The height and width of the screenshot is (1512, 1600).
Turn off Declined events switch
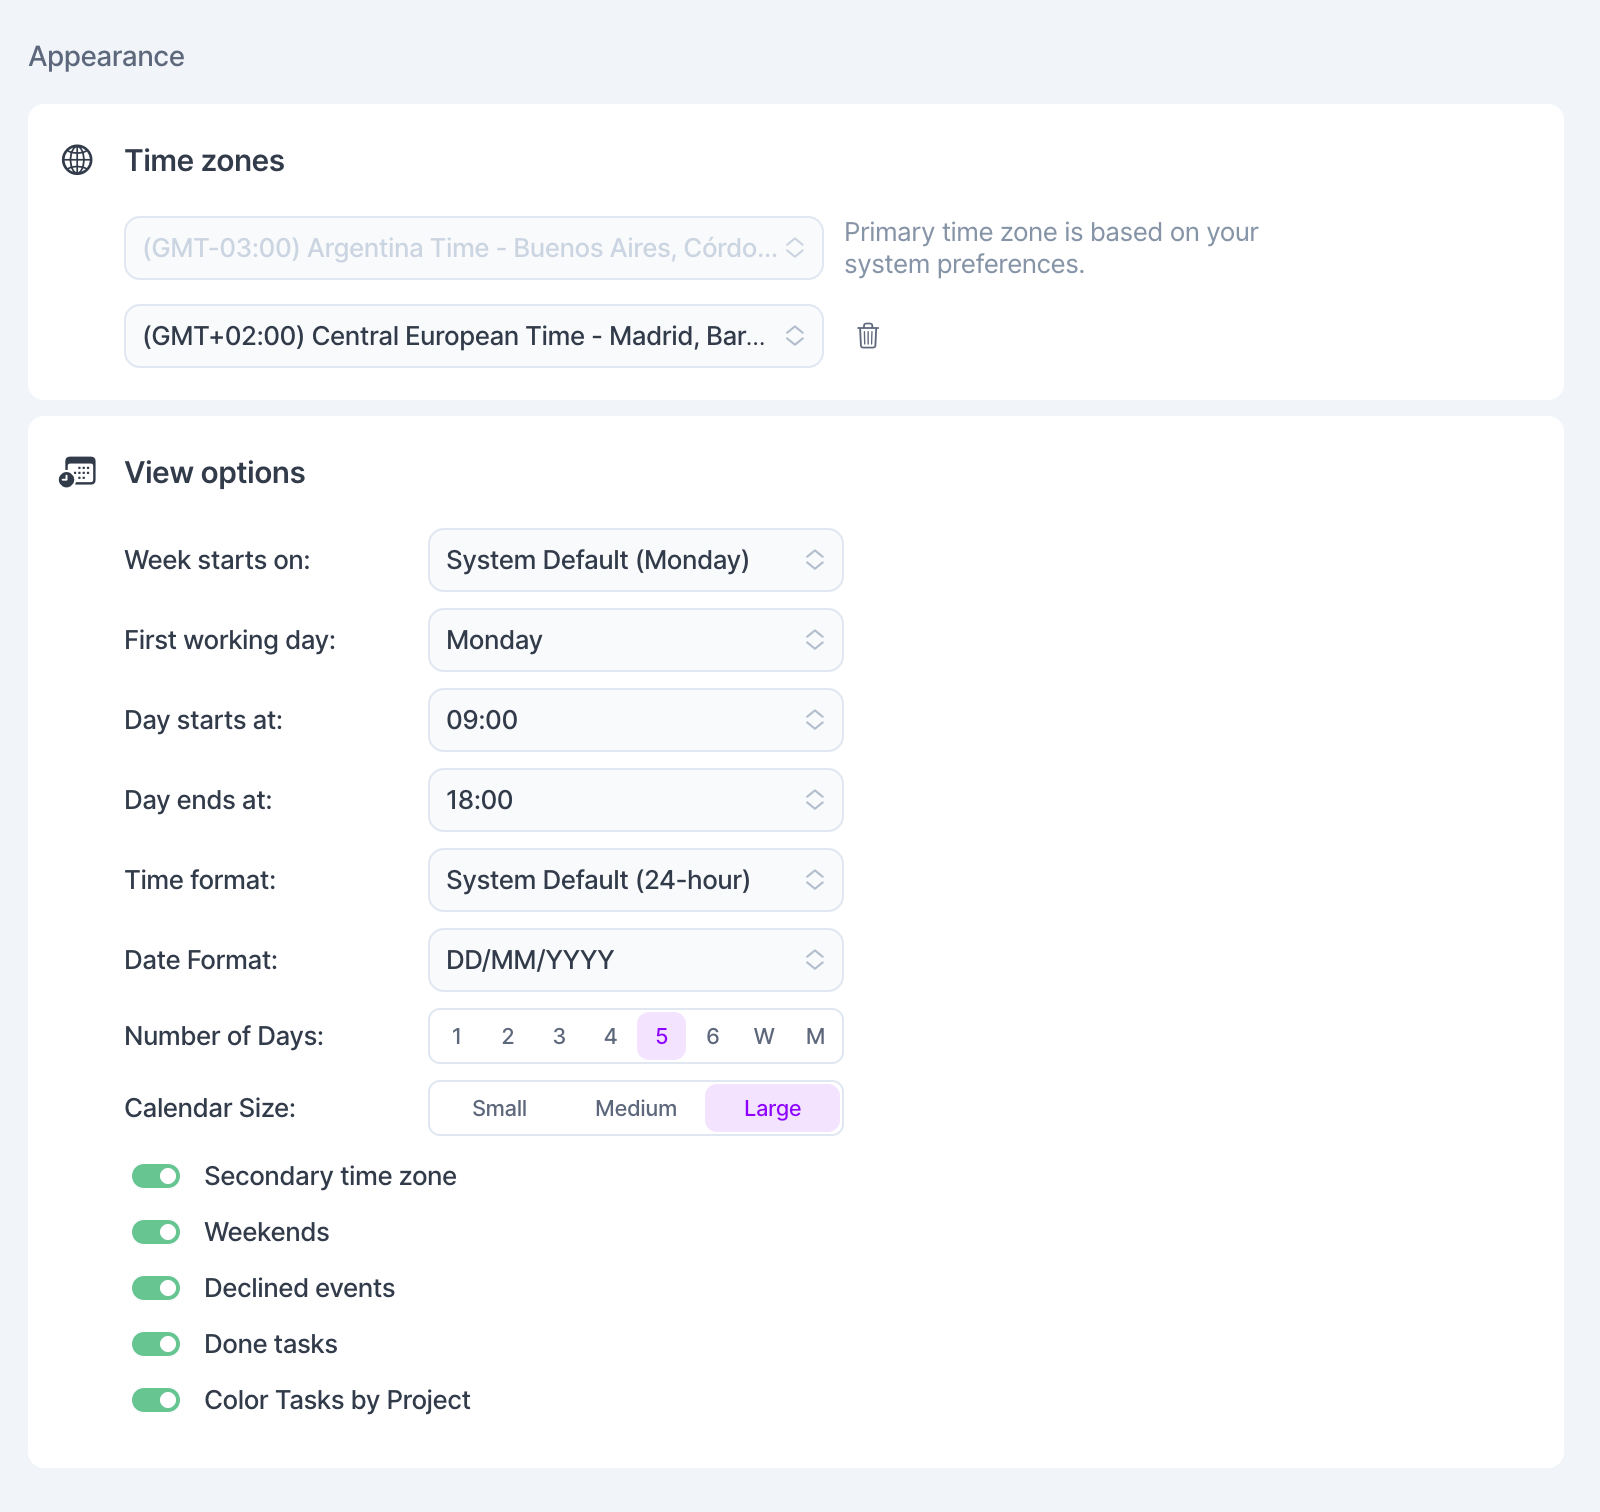click(156, 1288)
